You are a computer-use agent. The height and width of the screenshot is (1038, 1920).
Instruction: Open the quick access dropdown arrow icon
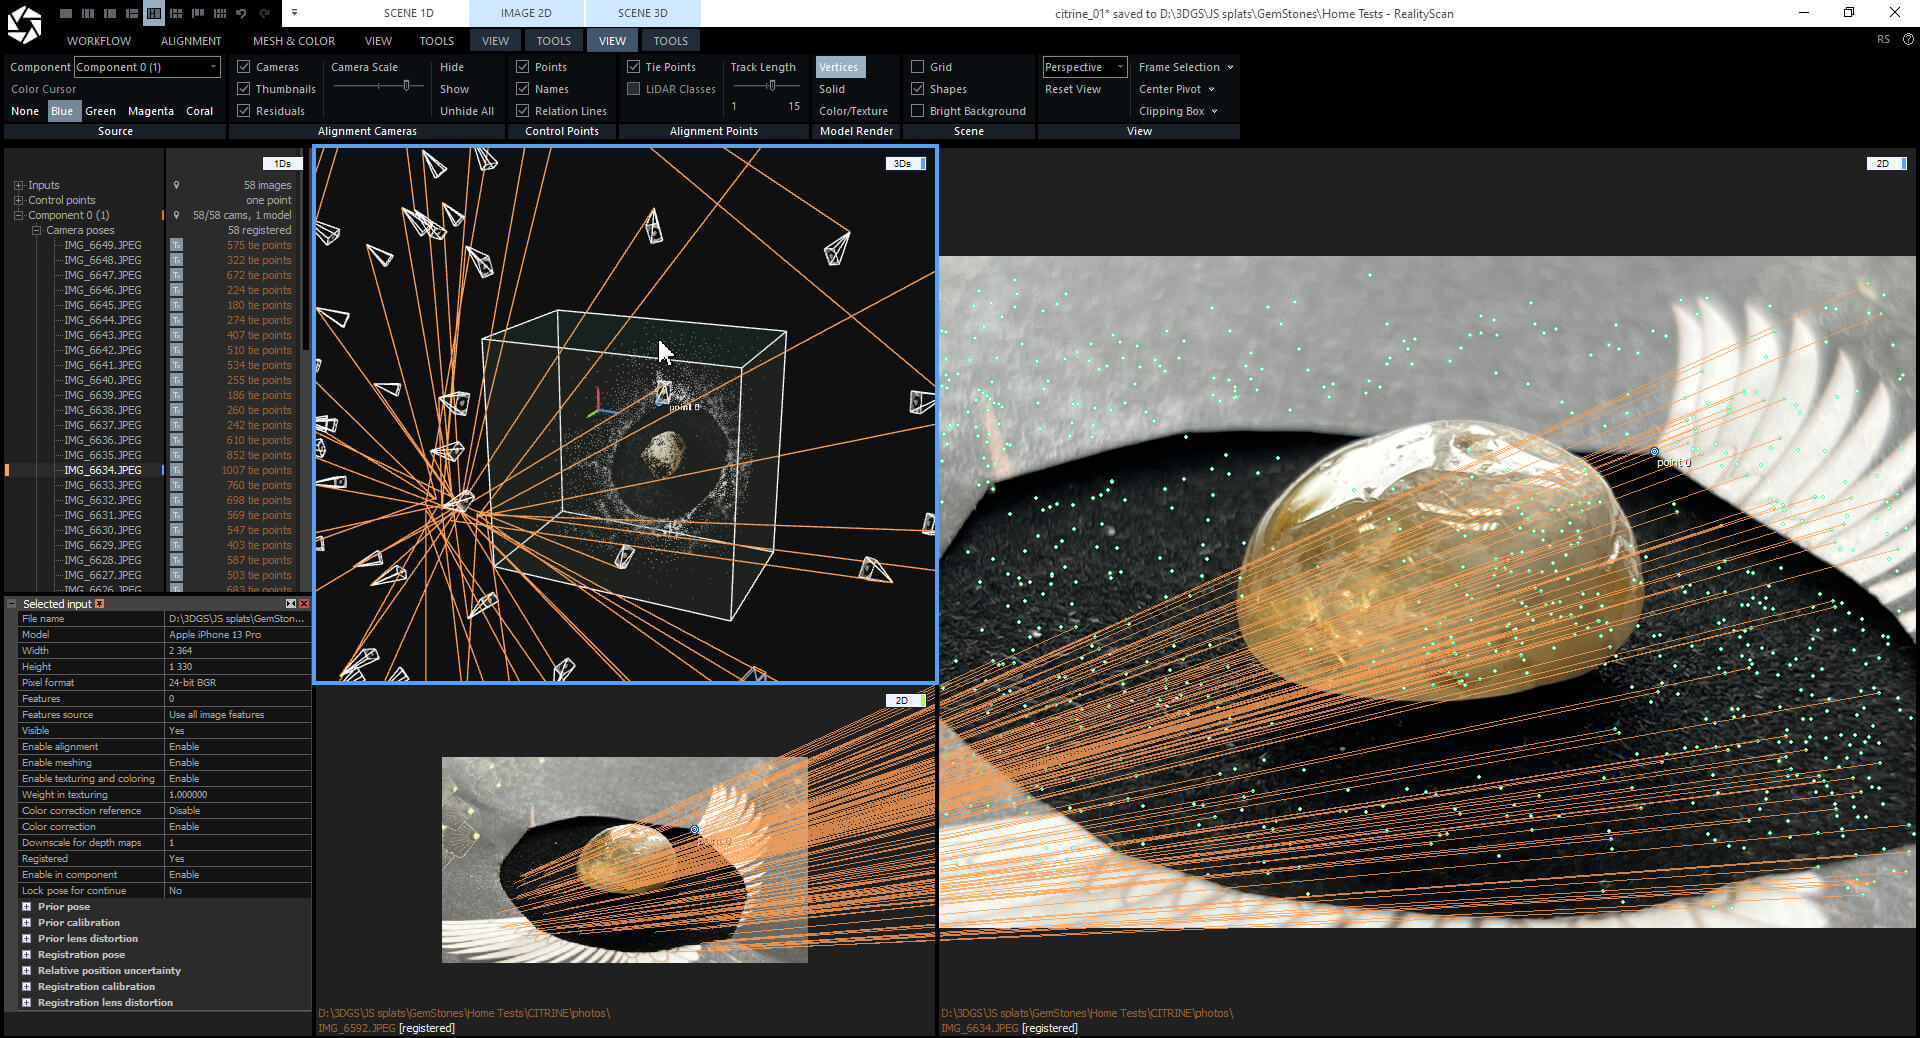(294, 13)
